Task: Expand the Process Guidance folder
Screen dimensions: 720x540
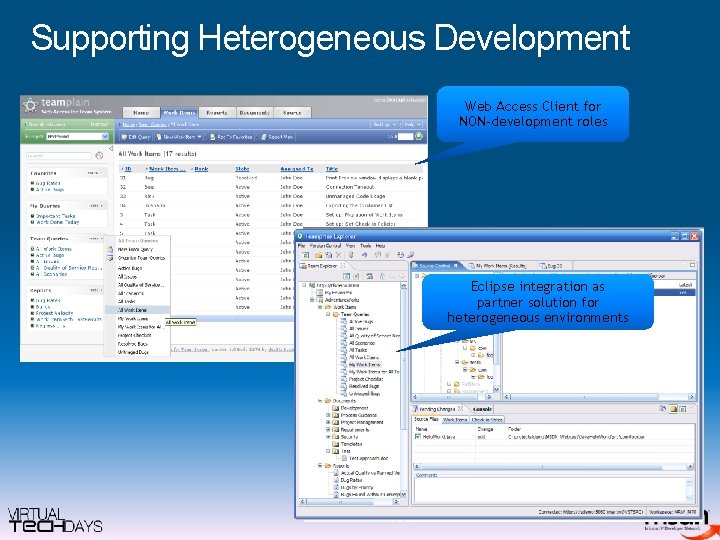Action: click(328, 415)
